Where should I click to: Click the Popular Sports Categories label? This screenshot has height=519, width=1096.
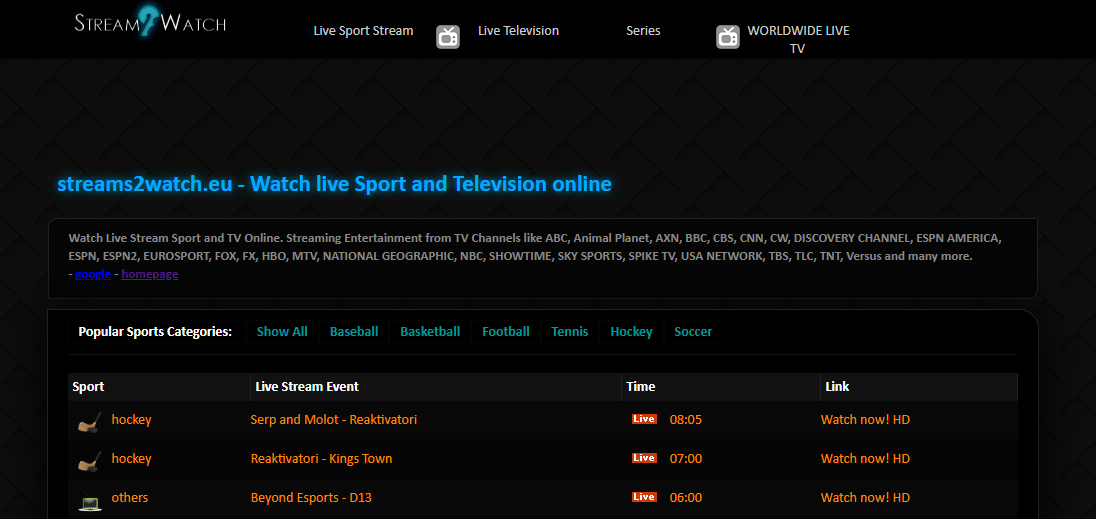(x=155, y=332)
